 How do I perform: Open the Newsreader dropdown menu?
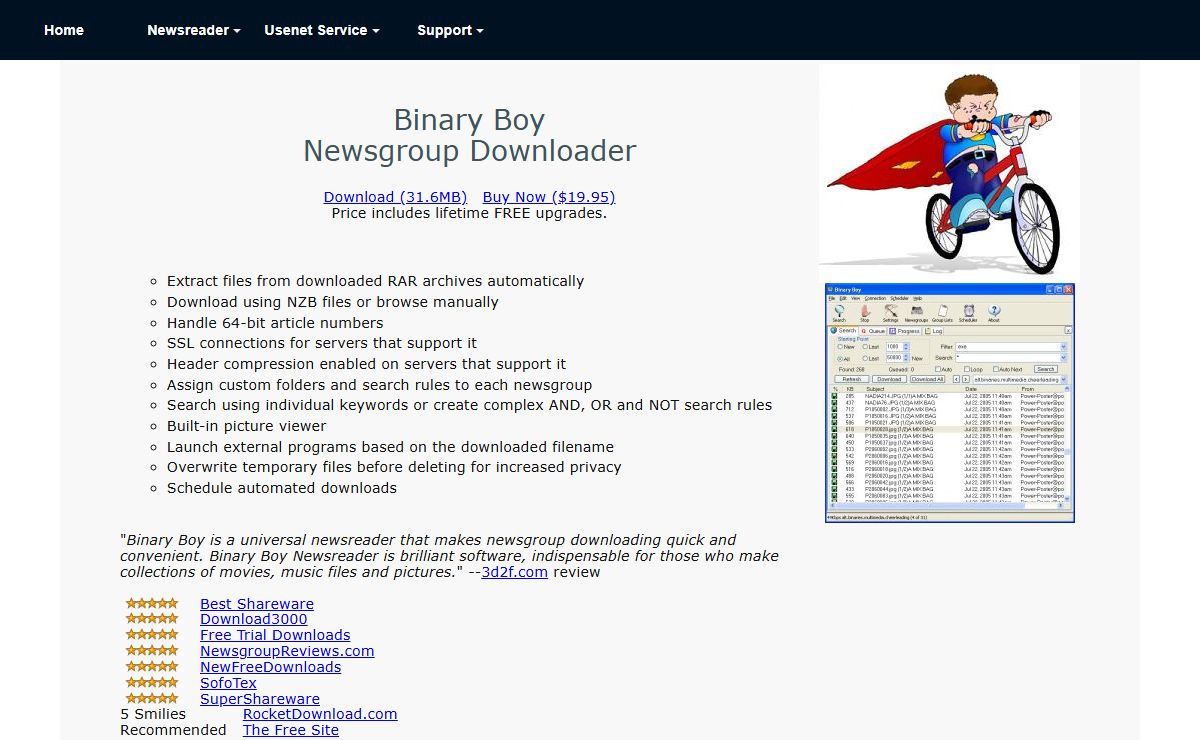tap(194, 30)
